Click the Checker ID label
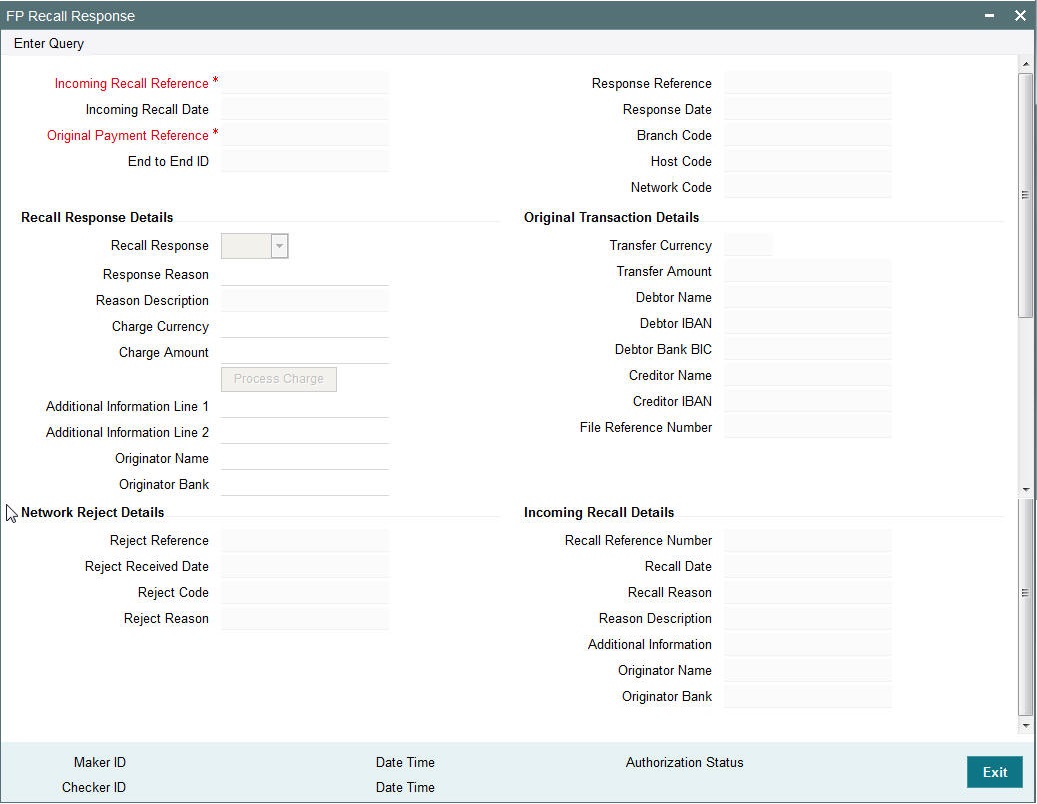The height and width of the screenshot is (804, 1037). point(94,787)
